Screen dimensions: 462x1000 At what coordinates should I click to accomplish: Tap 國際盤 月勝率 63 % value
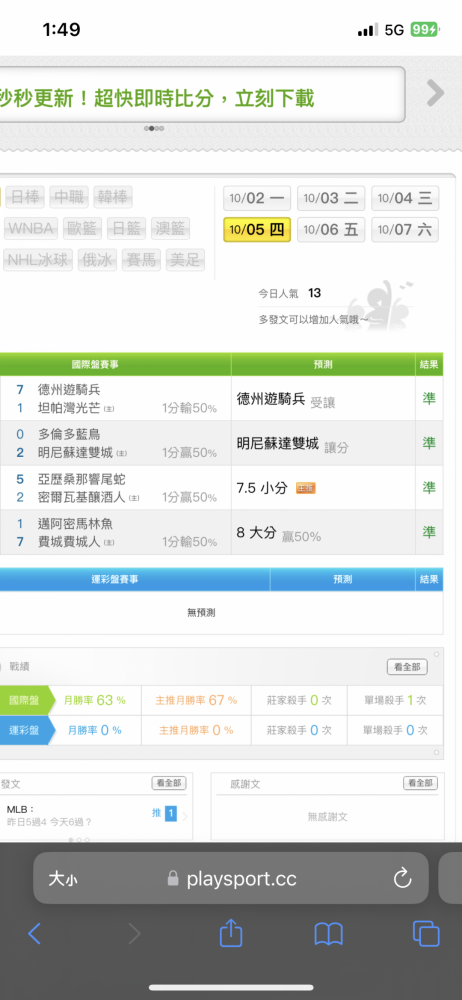94,700
